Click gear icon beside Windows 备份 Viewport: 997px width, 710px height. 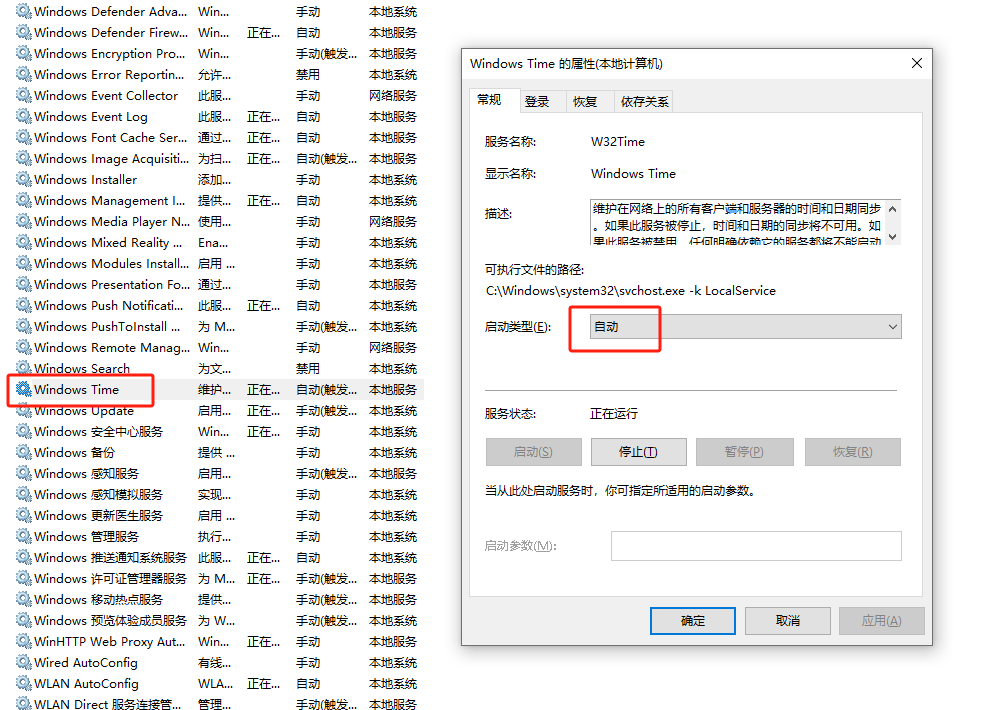point(24,452)
